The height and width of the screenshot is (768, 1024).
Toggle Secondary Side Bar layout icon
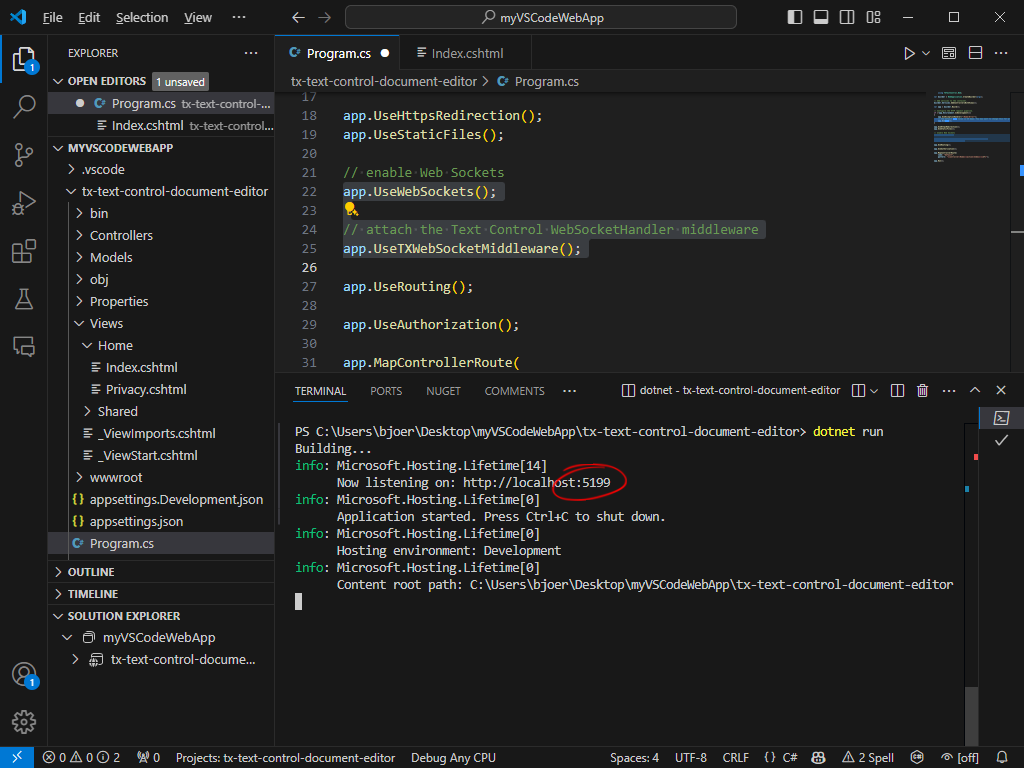click(847, 18)
